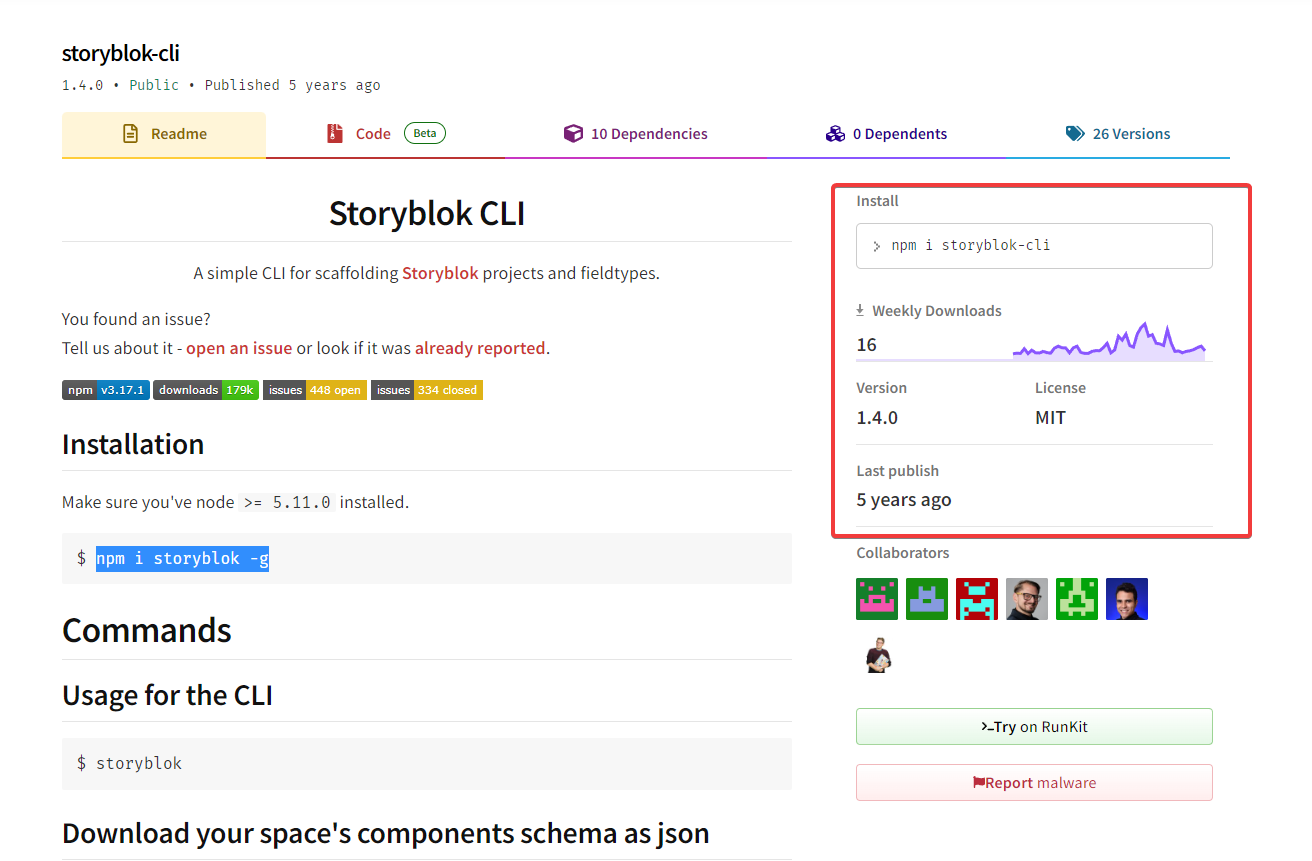
Task: Click the terminal icon inside Try on RunKit
Action: point(985,727)
